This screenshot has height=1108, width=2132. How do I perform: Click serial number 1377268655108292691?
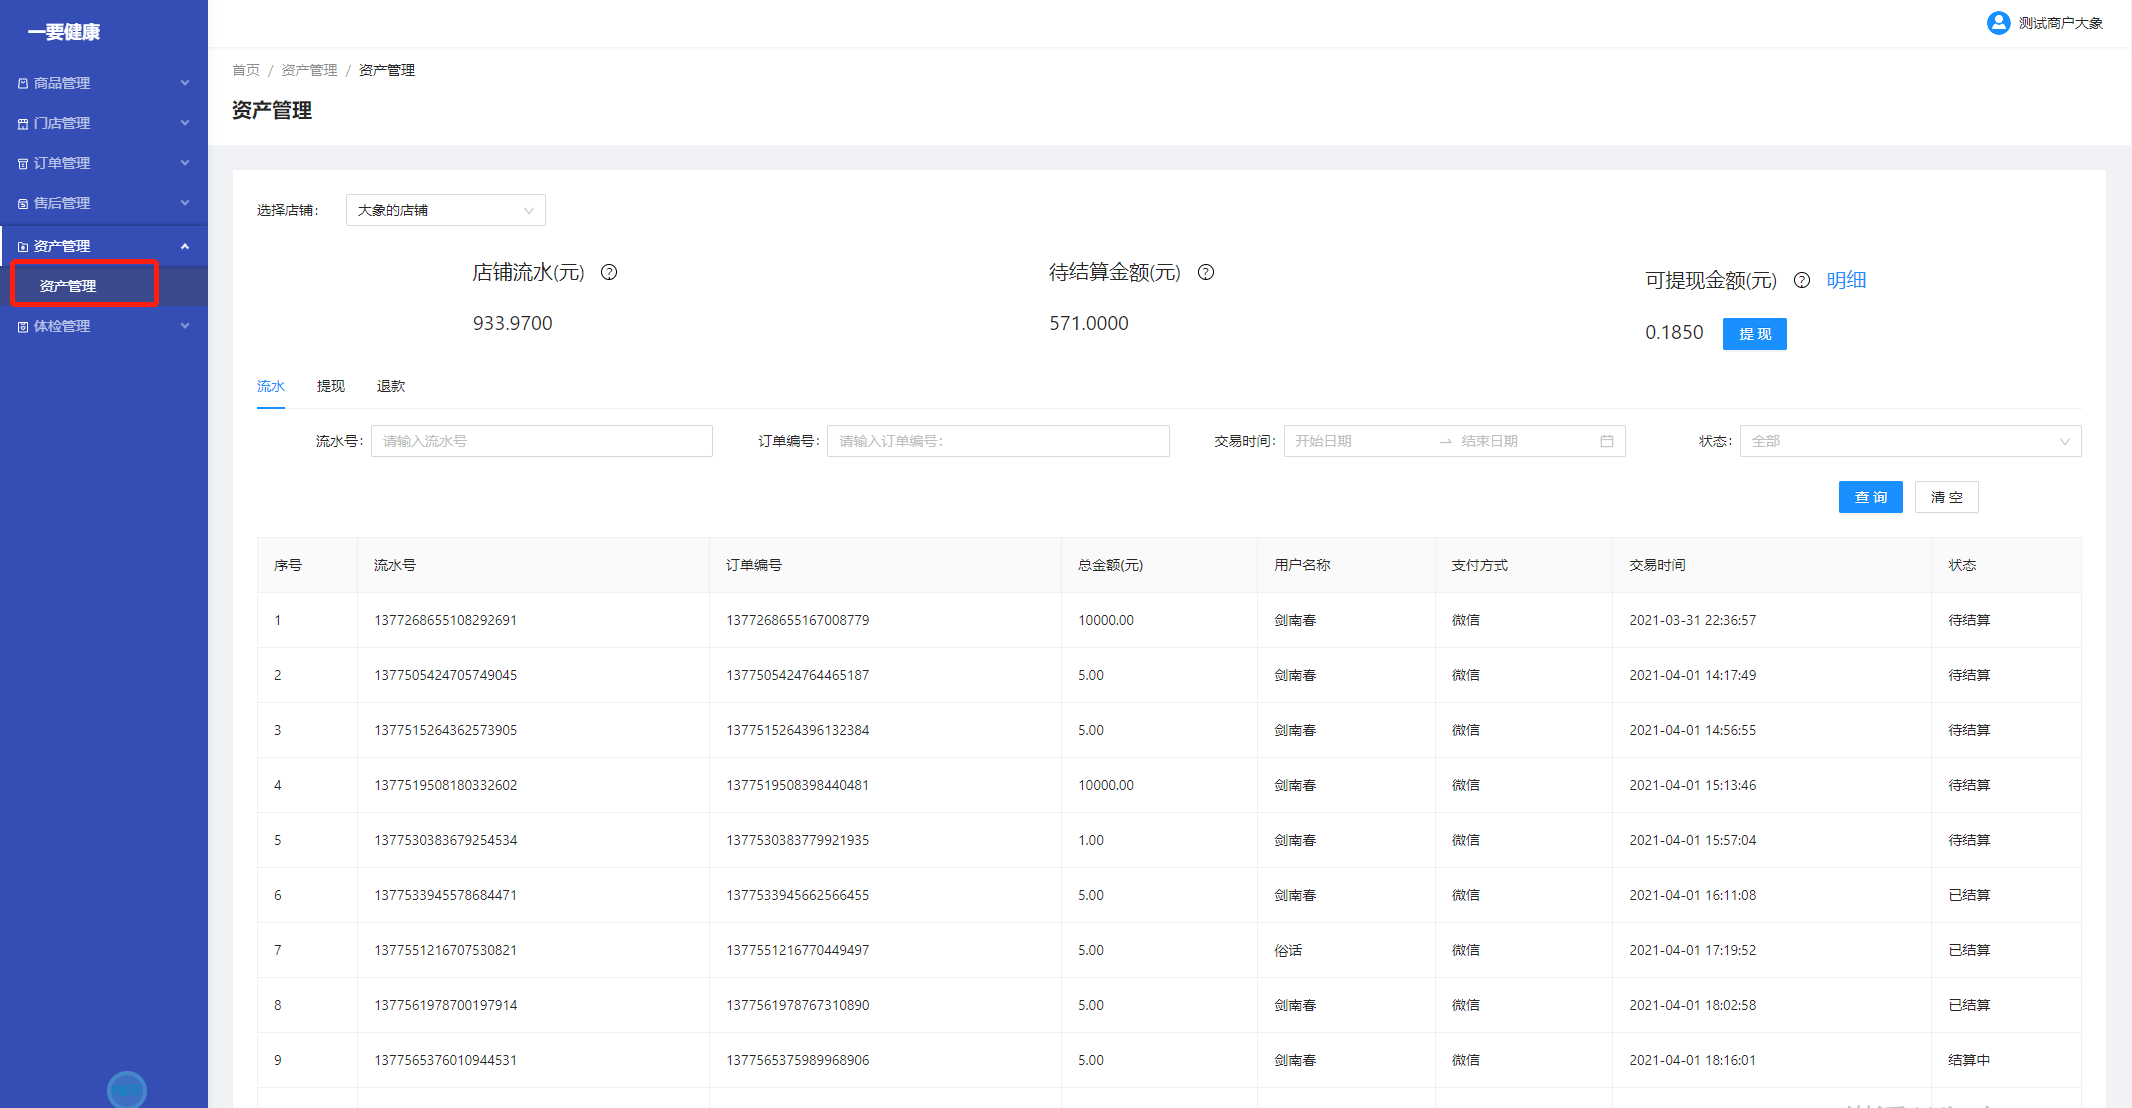point(446,620)
